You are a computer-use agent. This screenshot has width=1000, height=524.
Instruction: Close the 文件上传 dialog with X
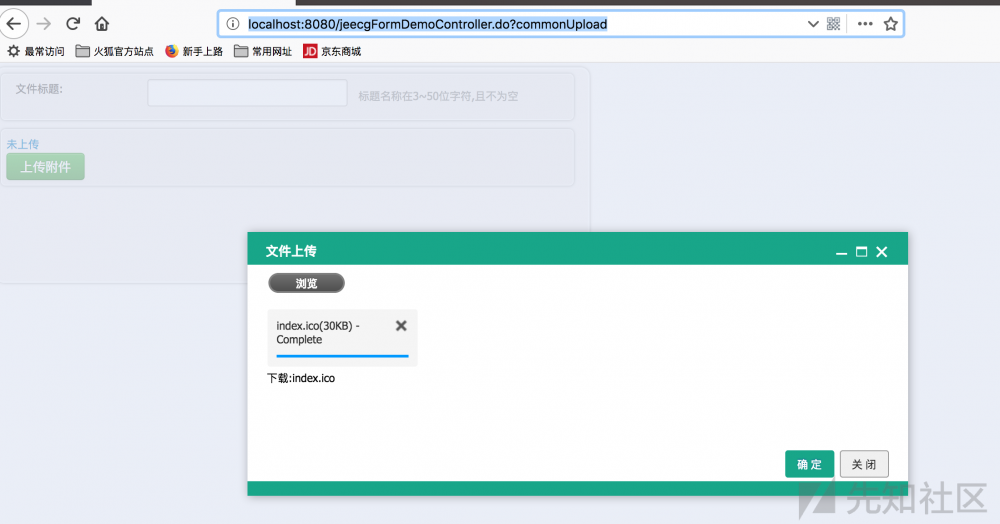tap(881, 252)
